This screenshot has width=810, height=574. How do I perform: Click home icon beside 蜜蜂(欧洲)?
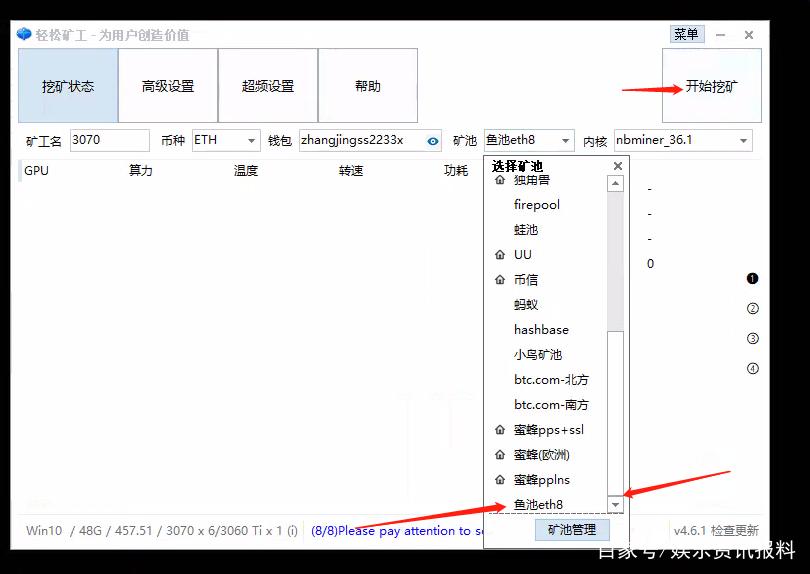500,455
